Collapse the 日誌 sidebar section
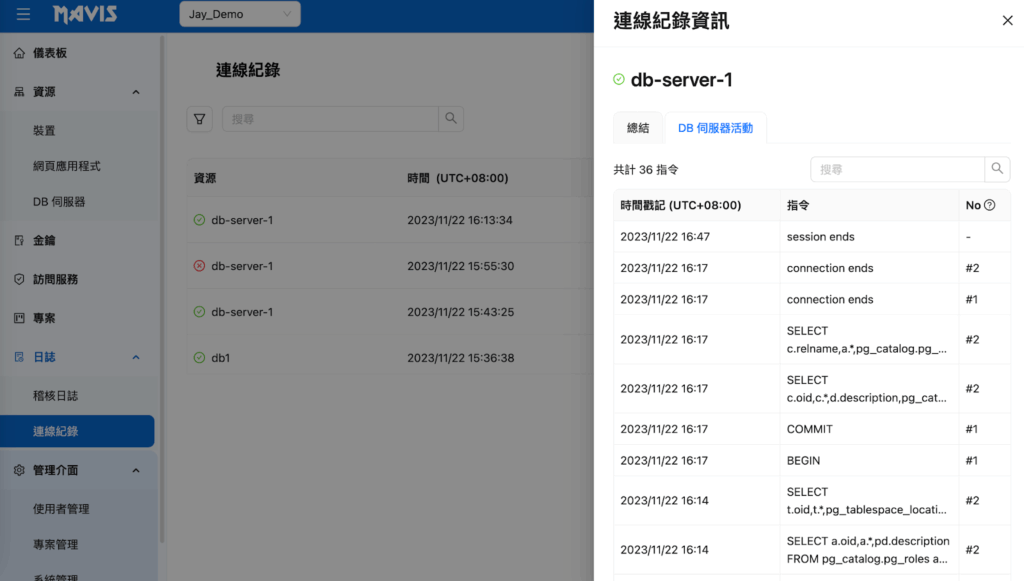1024x581 pixels. click(x=136, y=358)
